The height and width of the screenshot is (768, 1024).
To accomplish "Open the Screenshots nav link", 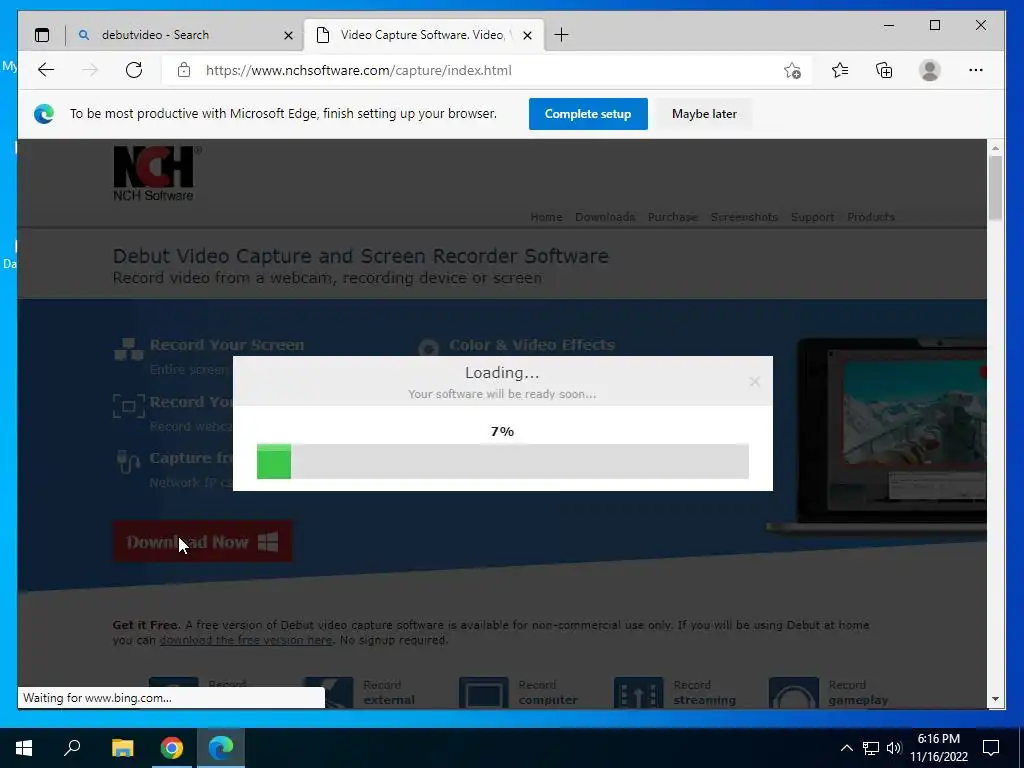I will [744, 217].
